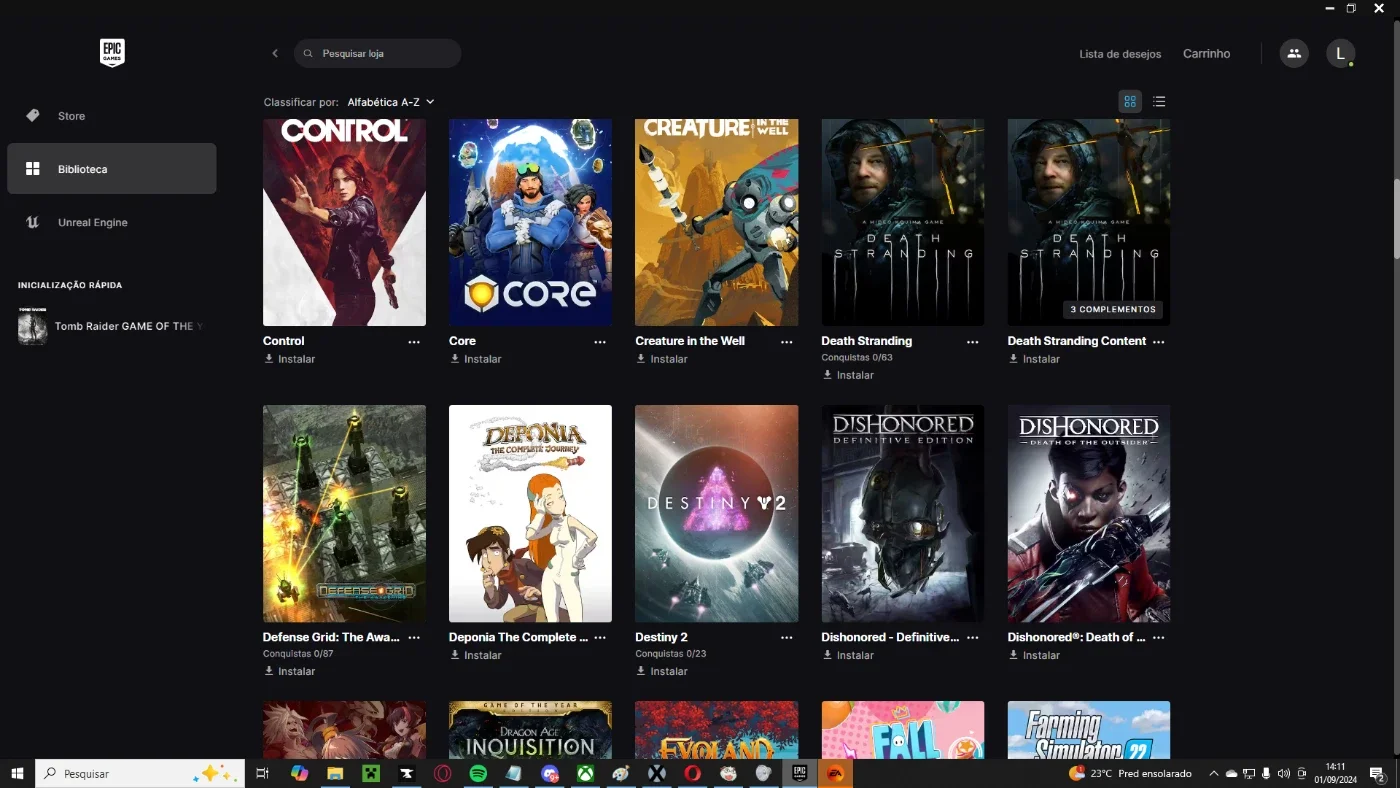The height and width of the screenshot is (788, 1400).
Task: Open the Destiny 2 cover art
Action: tap(717, 514)
